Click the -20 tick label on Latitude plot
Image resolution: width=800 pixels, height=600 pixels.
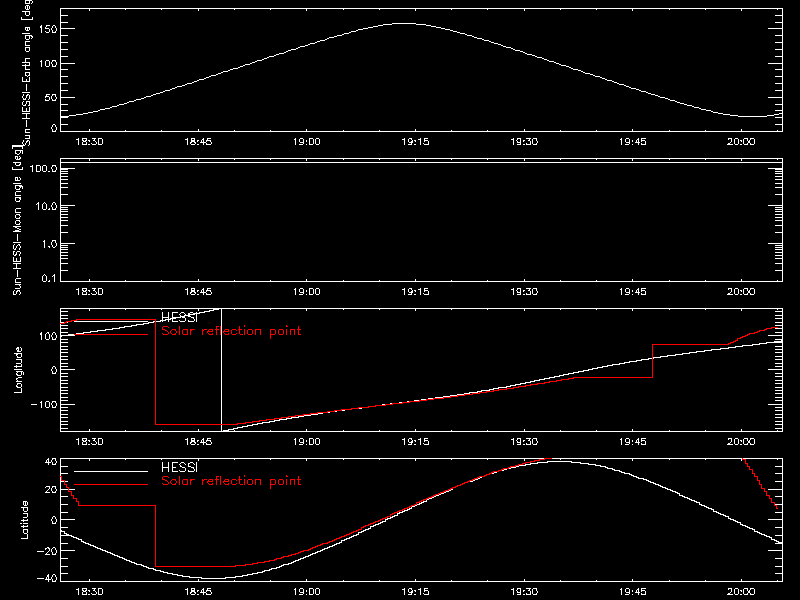pos(47,551)
